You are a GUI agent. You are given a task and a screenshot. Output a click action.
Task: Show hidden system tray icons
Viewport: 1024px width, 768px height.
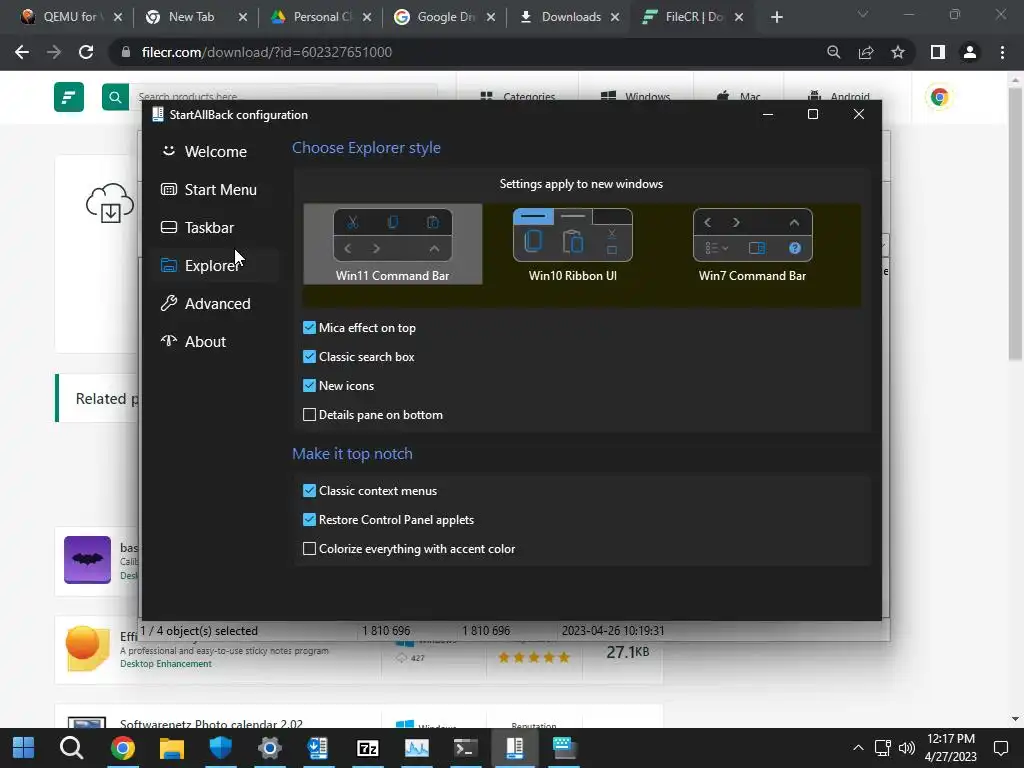point(858,748)
